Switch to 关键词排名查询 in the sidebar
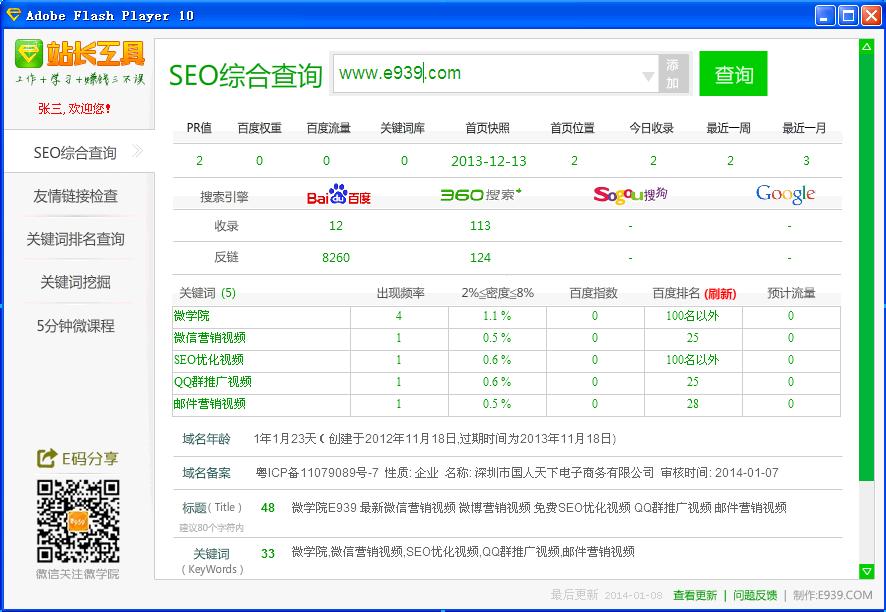 click(76, 239)
